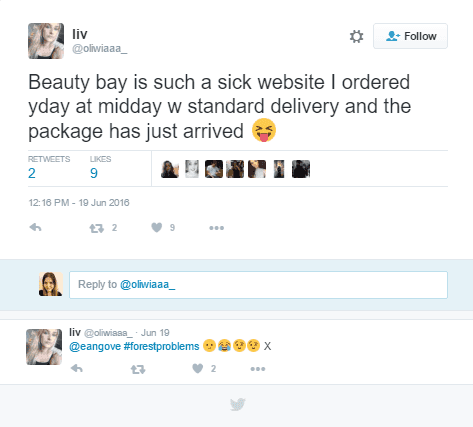Open the @eangove mention link
473x427 pixels.
95,346
